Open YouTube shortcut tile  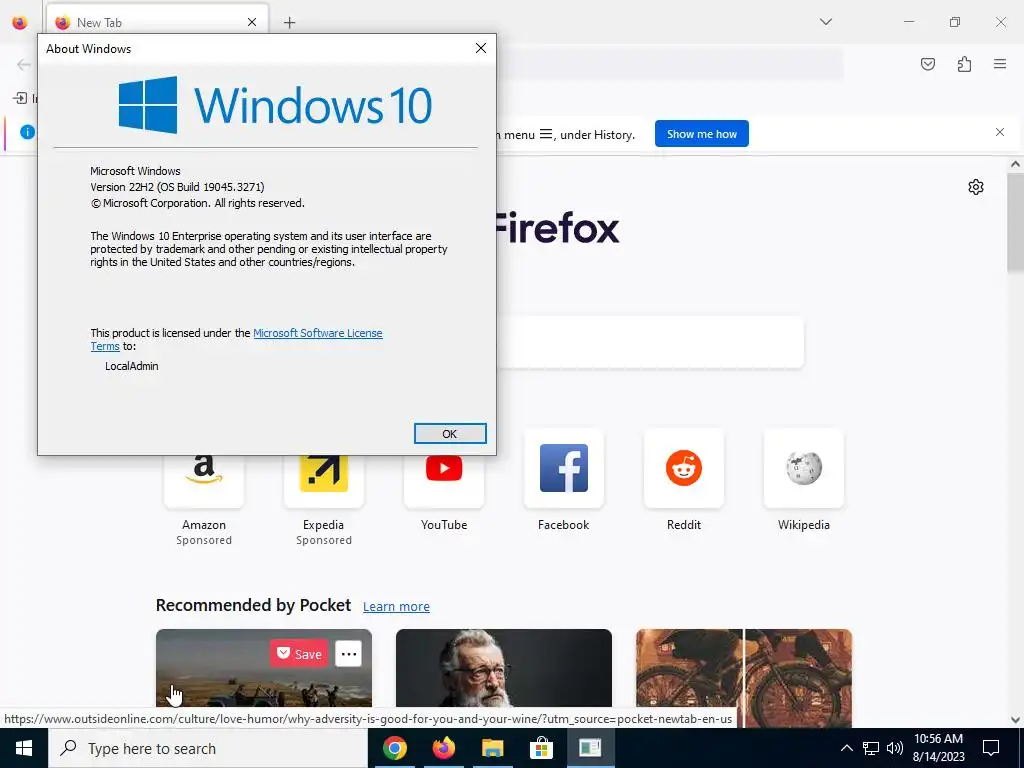444,481
